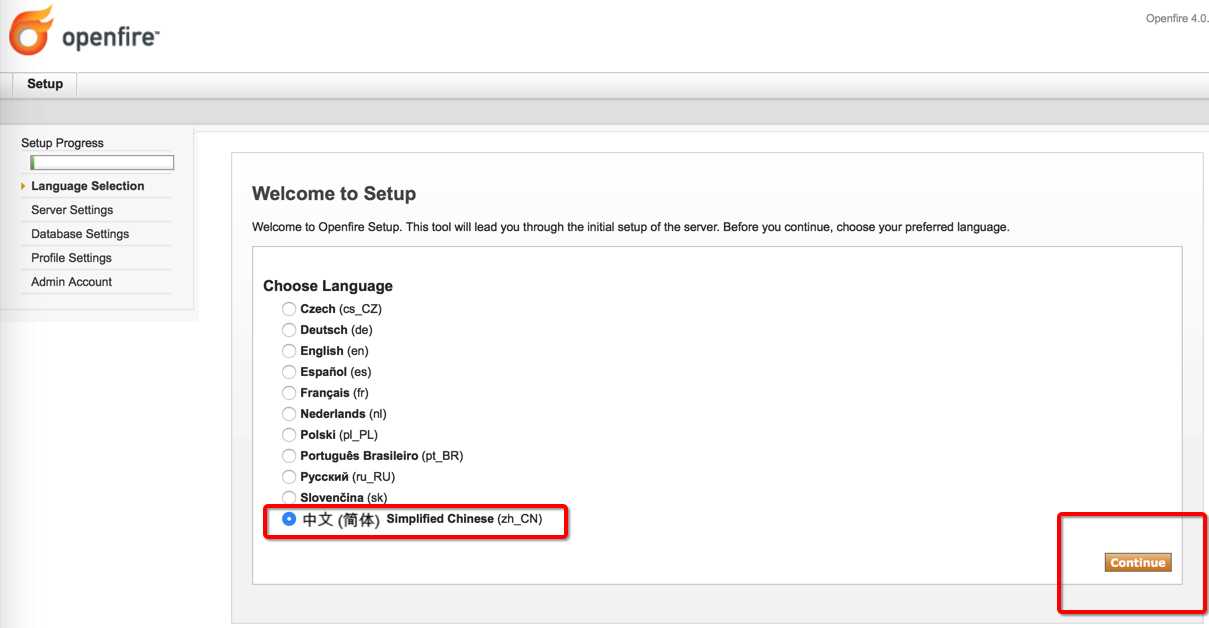Jump to Profile Settings step
The height and width of the screenshot is (628, 1209).
click(x=71, y=258)
